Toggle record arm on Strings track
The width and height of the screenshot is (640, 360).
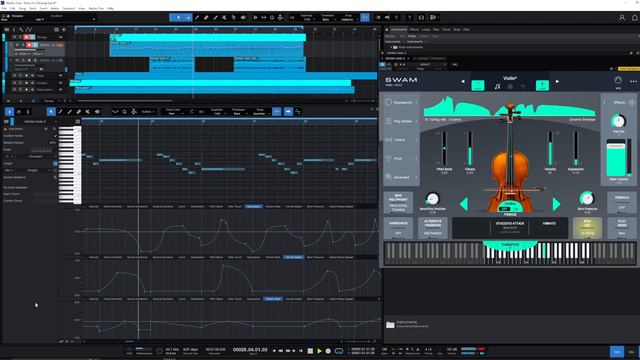point(26,37)
